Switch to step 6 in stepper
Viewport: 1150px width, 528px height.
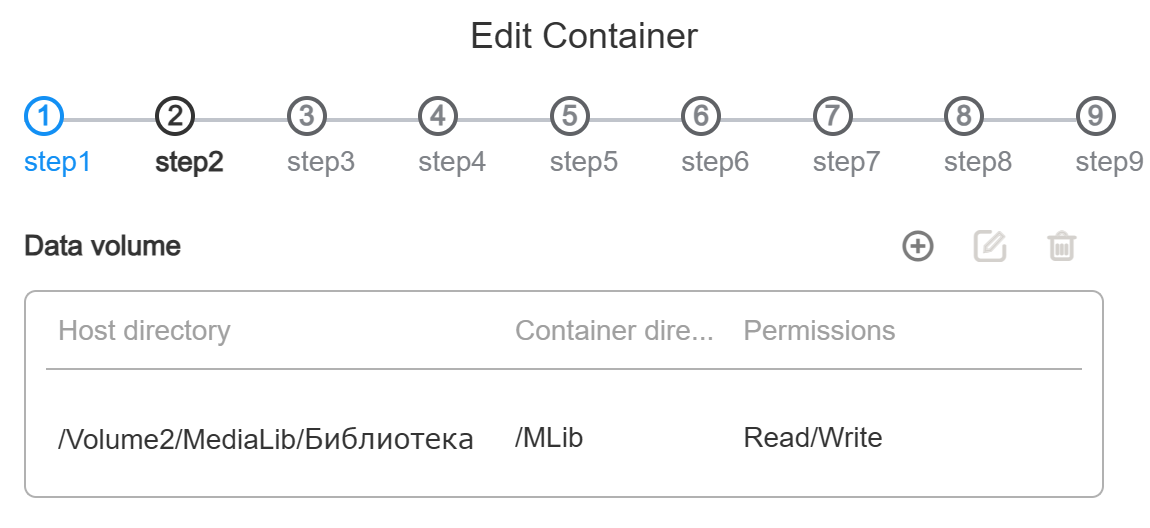(x=701, y=117)
